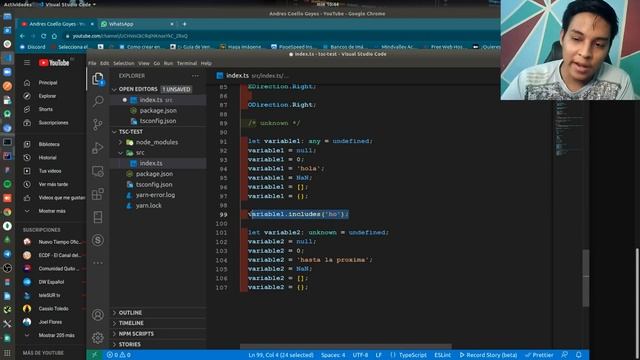Screen dimensions: 640x360
Task: Click YouTube logo in Chrome window
Action: click(54, 63)
